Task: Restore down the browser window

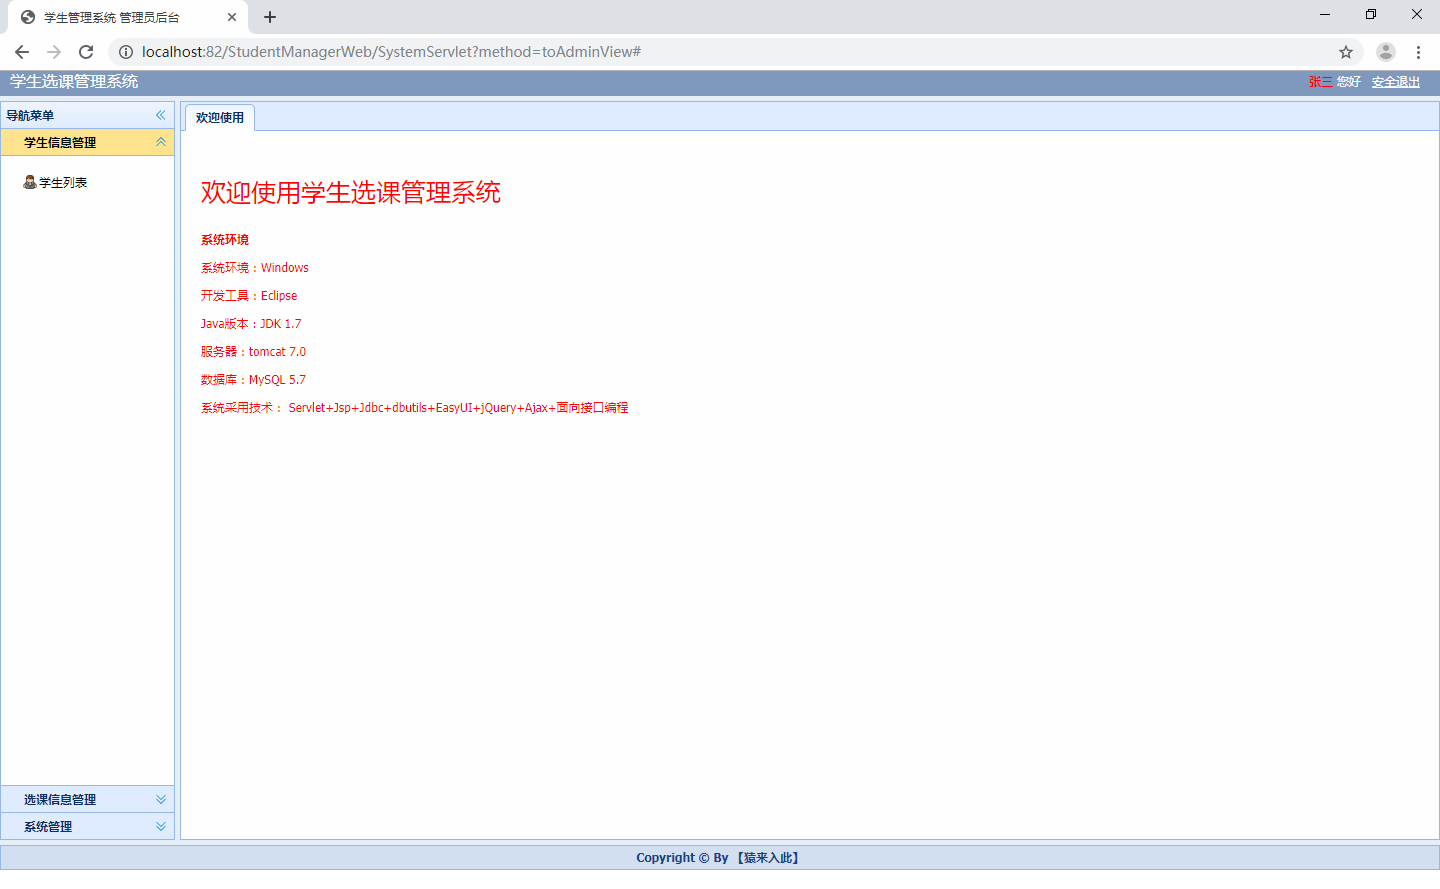Action: pyautogui.click(x=1371, y=14)
